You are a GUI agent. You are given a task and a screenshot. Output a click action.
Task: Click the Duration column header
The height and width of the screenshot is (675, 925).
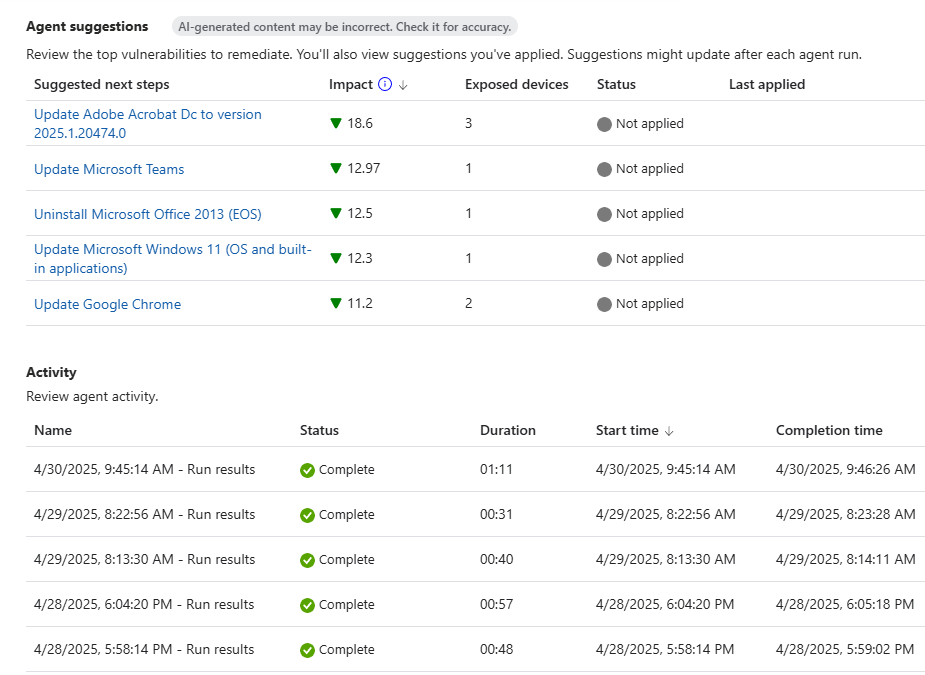[x=508, y=430]
